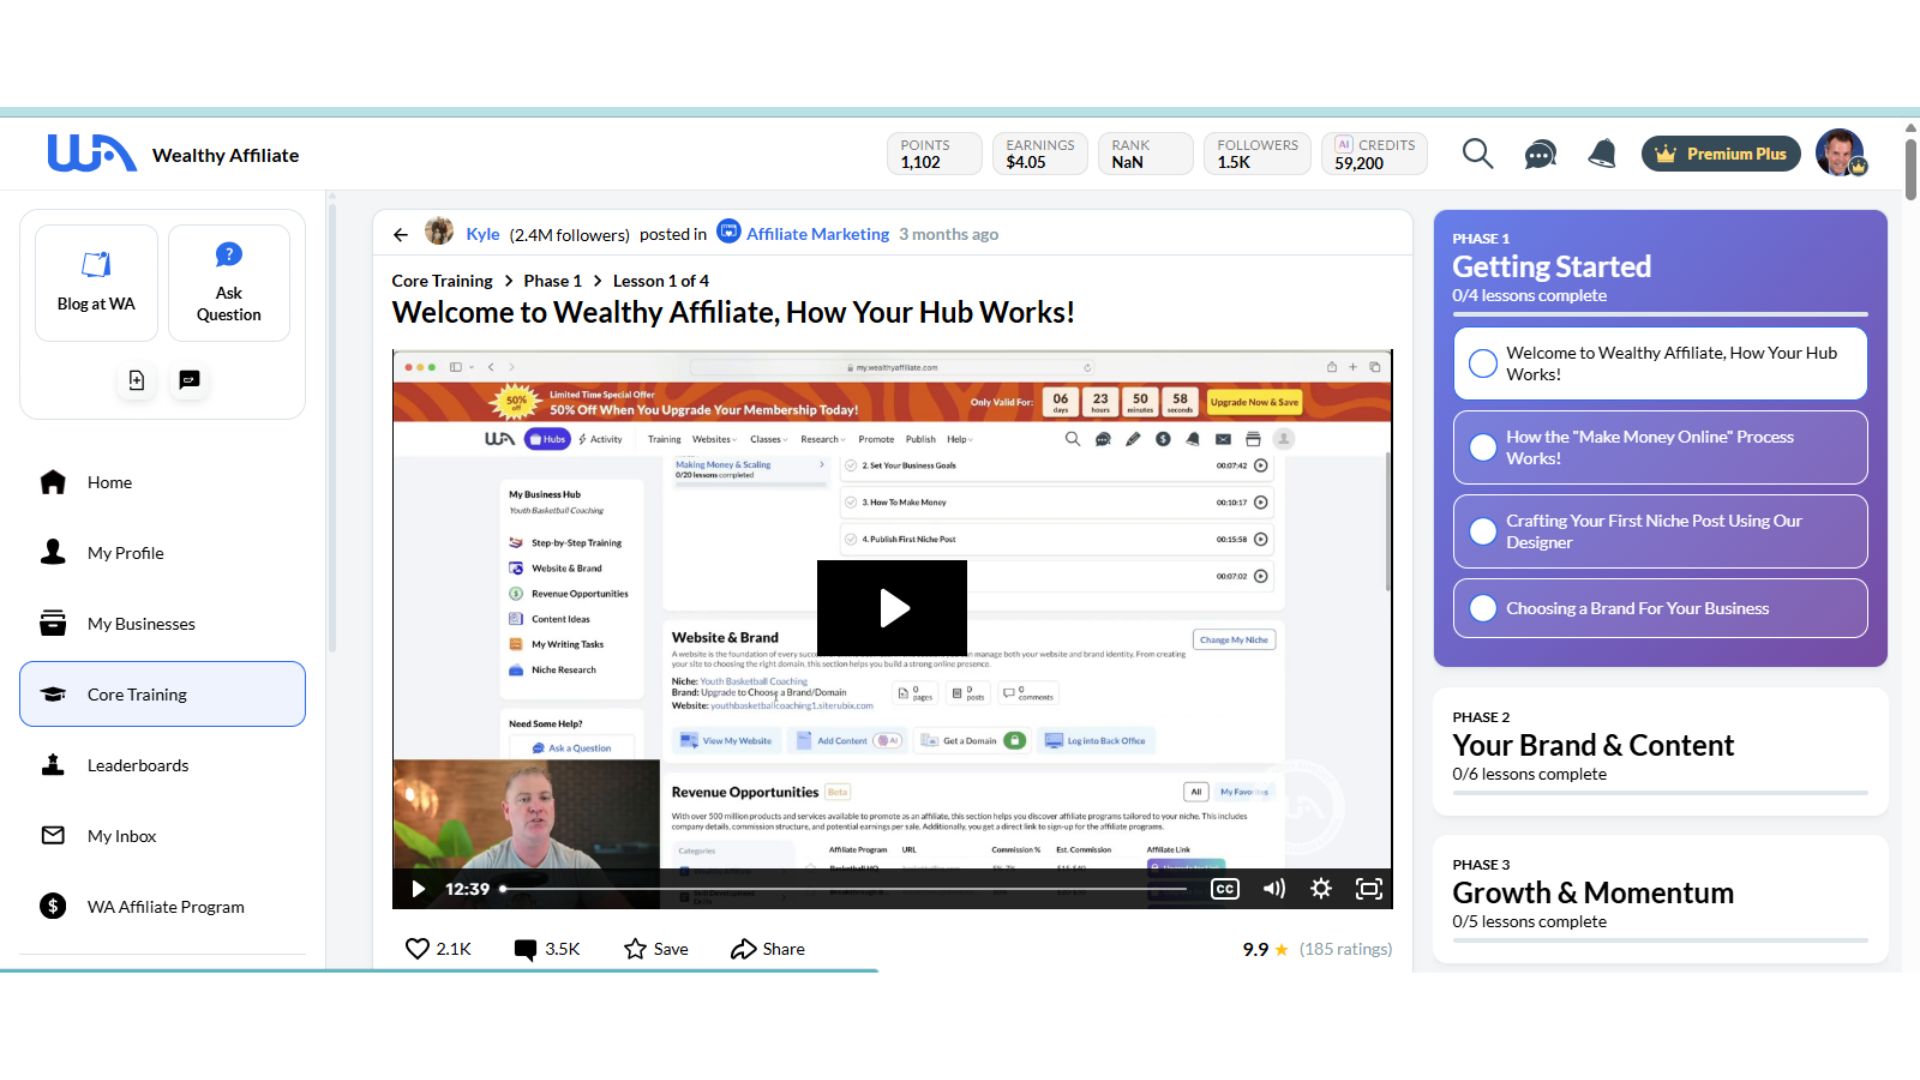Expand Phase 2 Your Brand & Content
The height and width of the screenshot is (1080, 1920).
(1660, 750)
